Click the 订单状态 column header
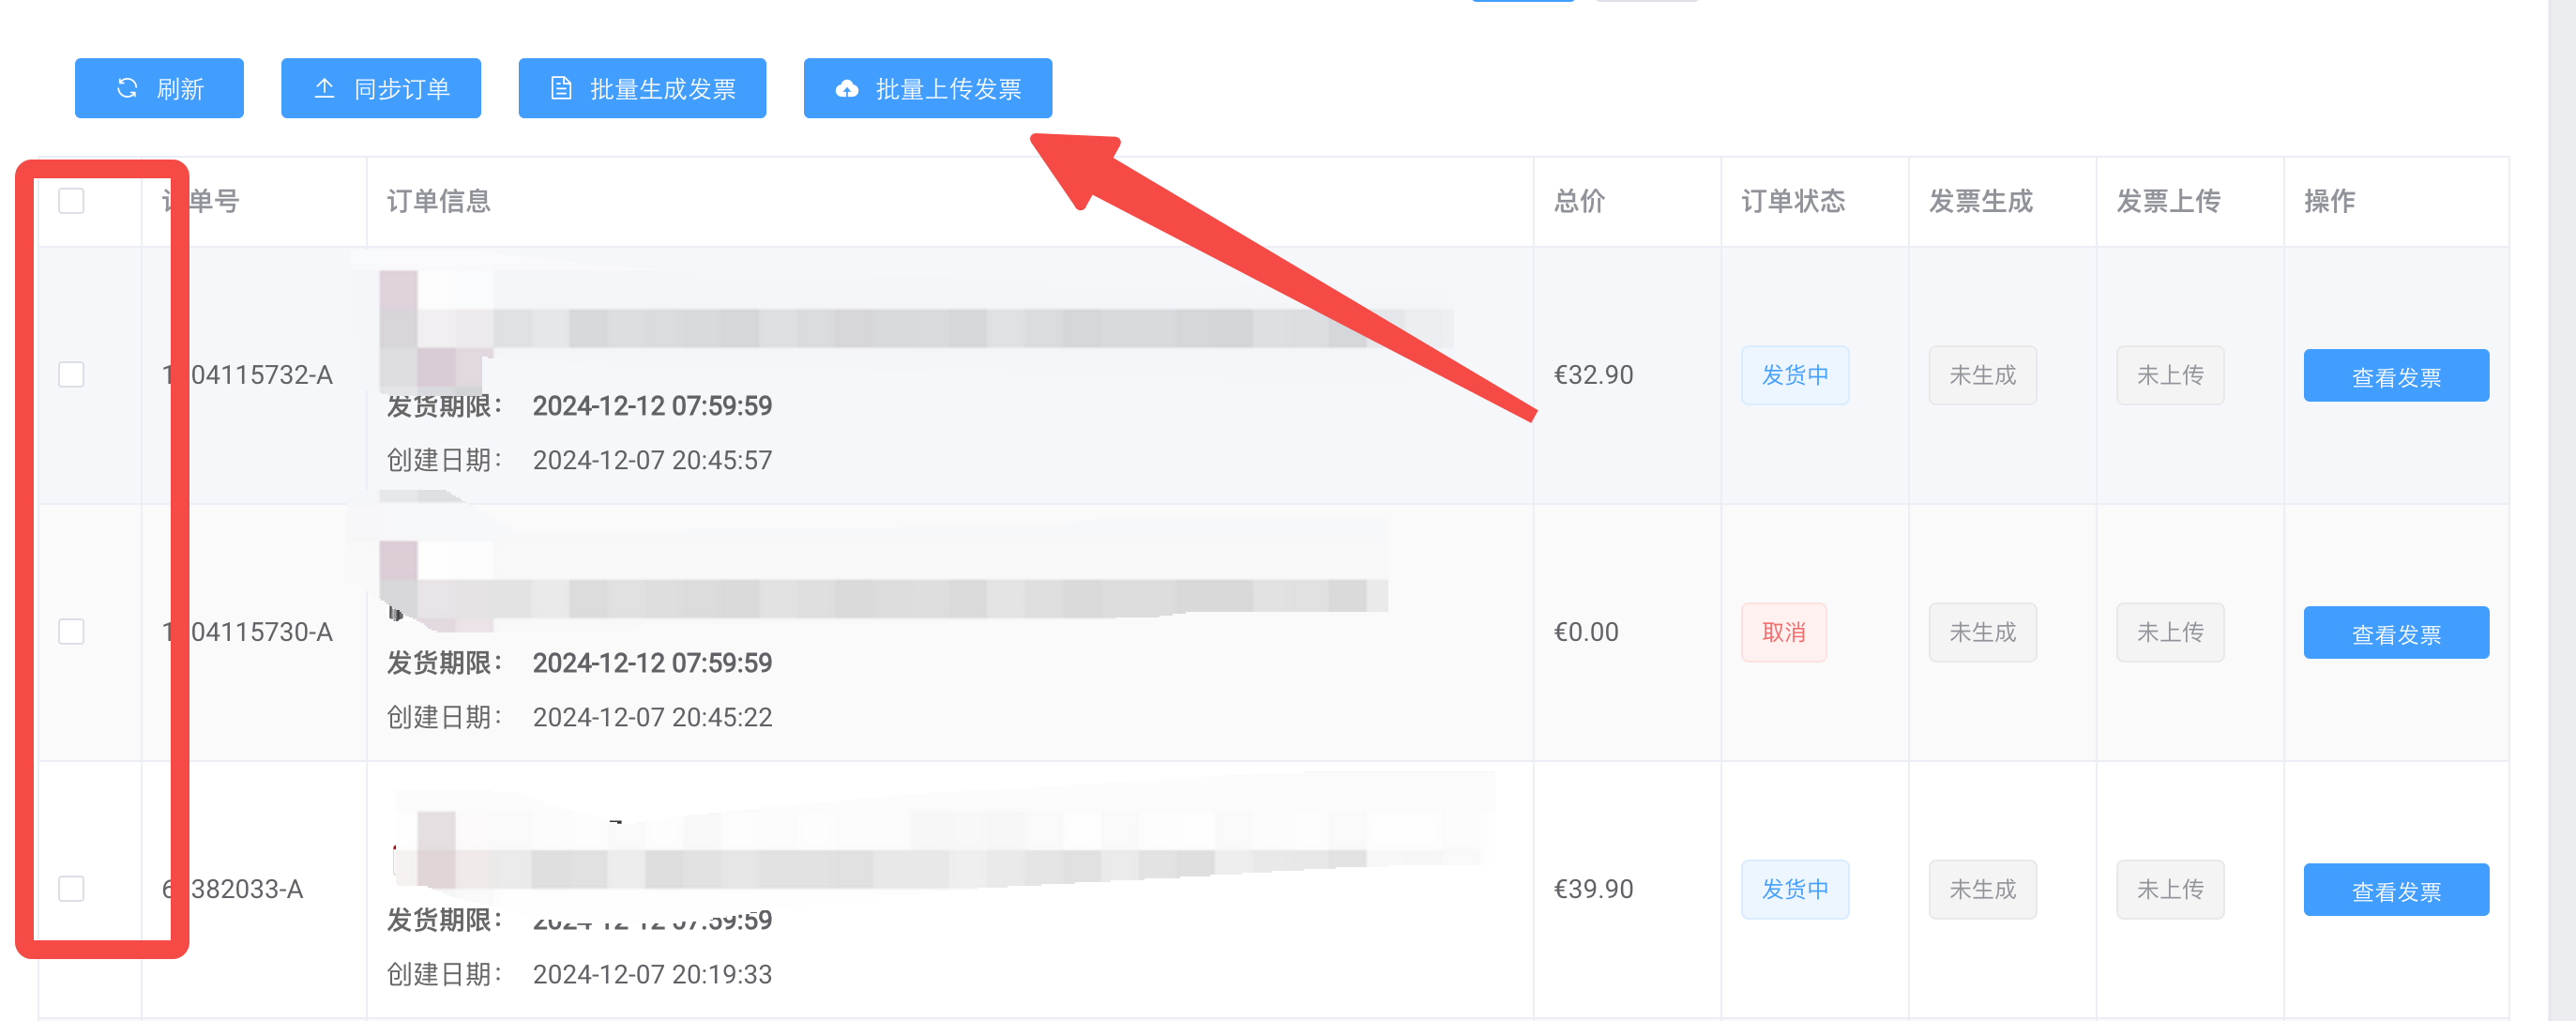This screenshot has width=2576, height=1021. (x=1793, y=201)
